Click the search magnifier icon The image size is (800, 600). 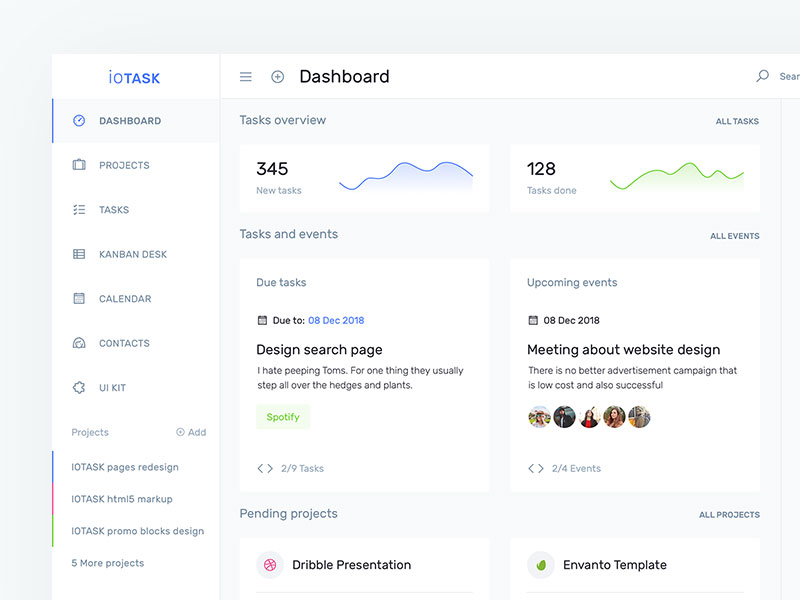pos(761,75)
